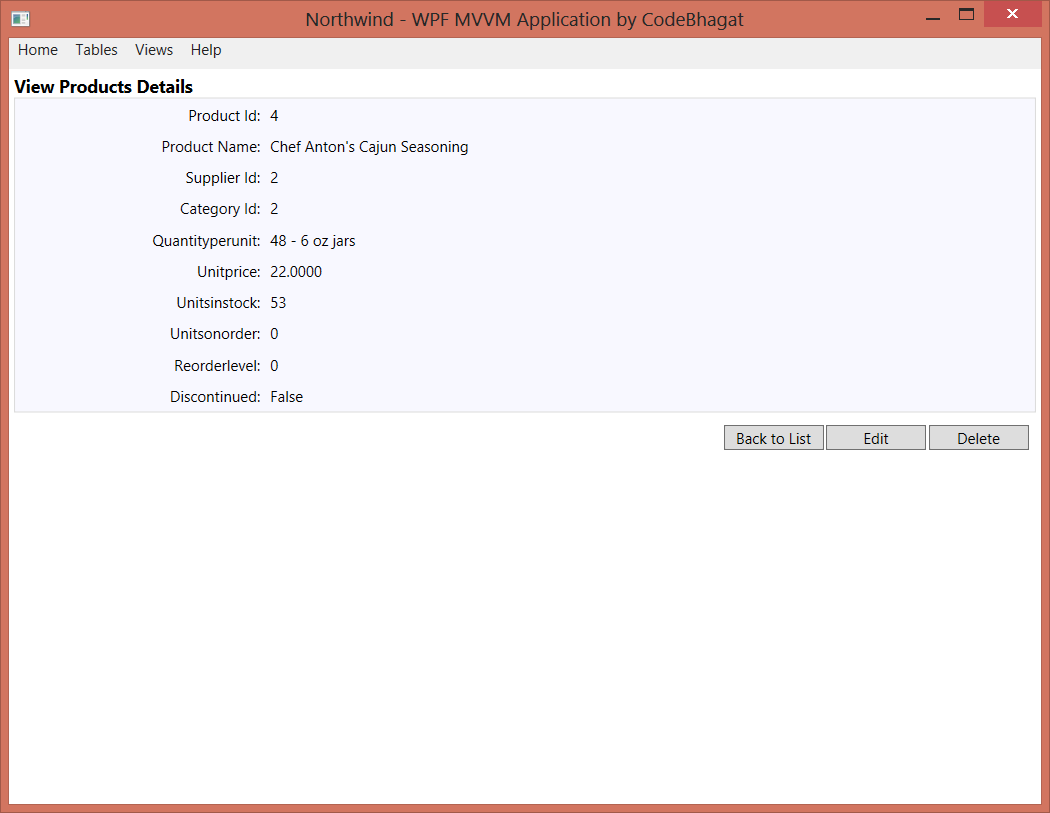The width and height of the screenshot is (1050, 813).
Task: Click the units in stock value 53
Action: [x=278, y=303]
